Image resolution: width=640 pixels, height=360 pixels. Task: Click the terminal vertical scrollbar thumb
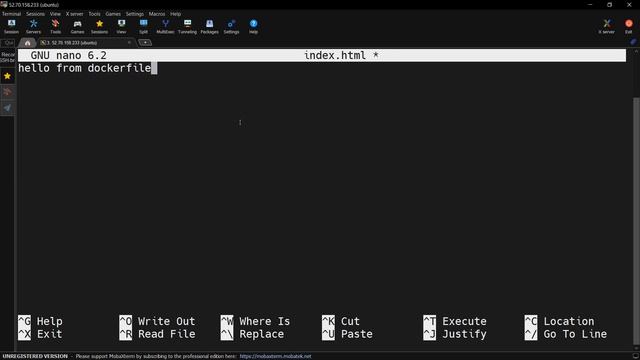(x=636, y=221)
